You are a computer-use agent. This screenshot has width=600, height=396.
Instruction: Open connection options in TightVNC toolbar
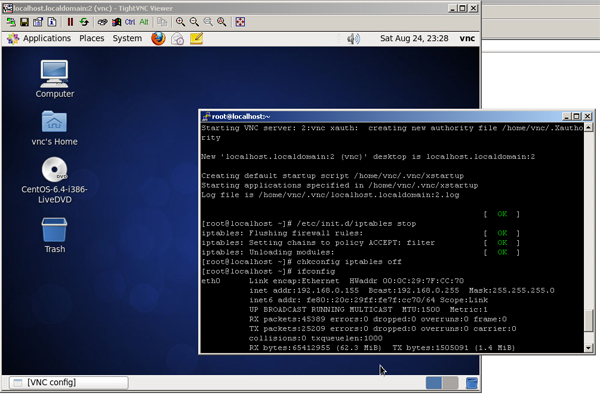click(38, 22)
